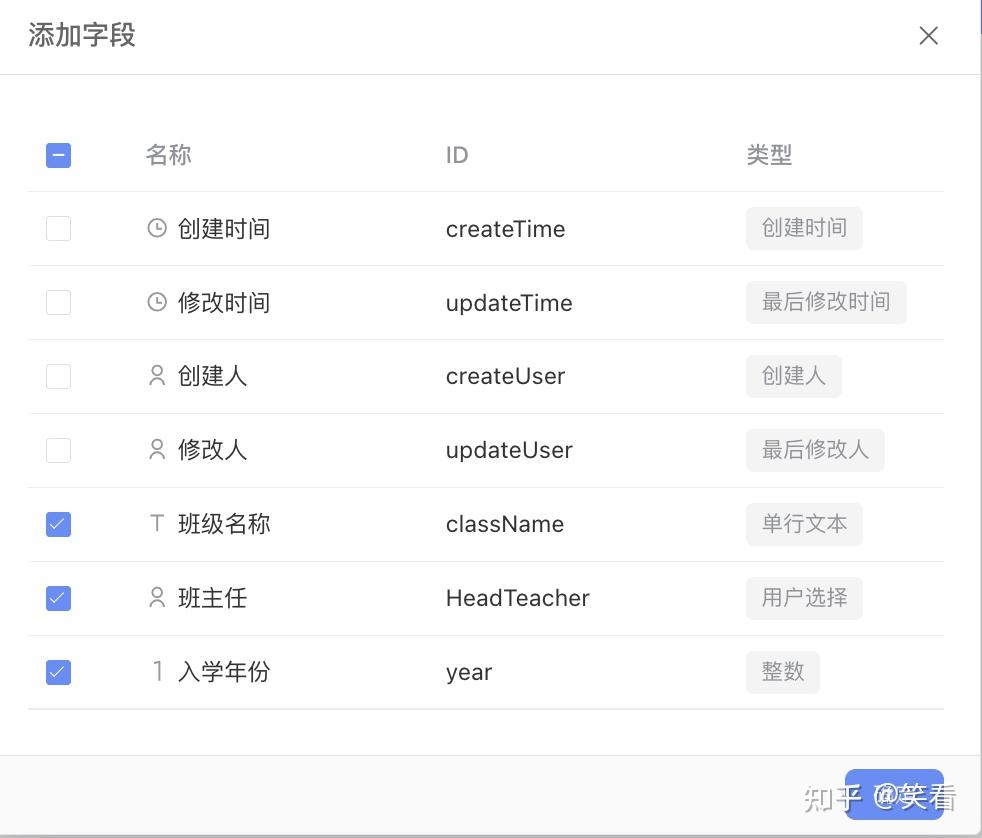Click the person icon beside 修改人
982x838 pixels.
pyautogui.click(x=157, y=450)
